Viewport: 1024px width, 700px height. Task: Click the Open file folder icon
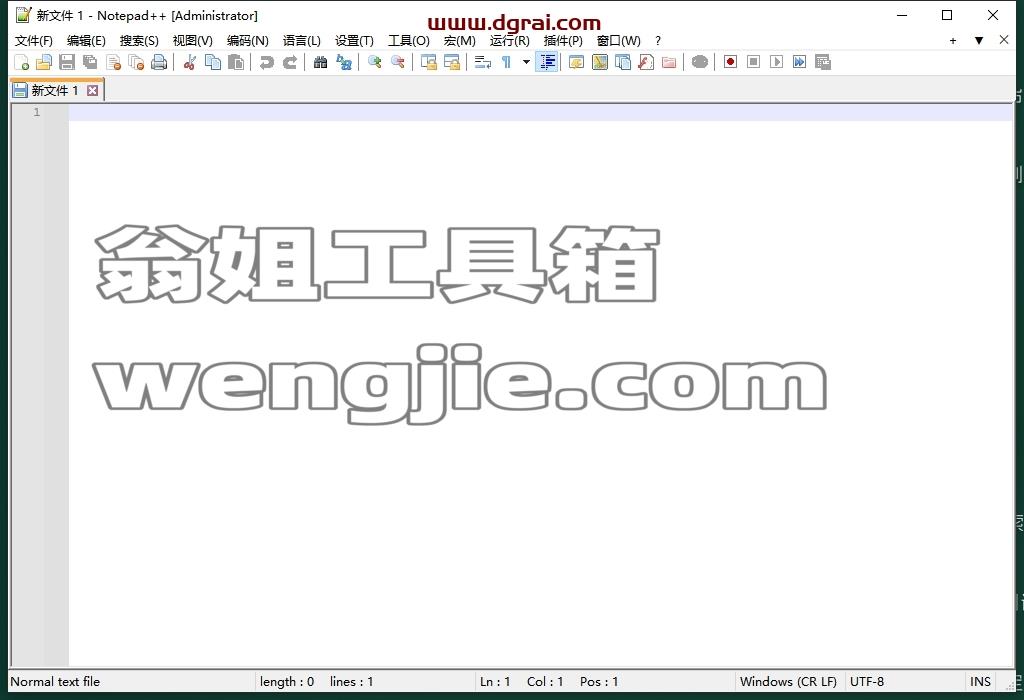(44, 62)
